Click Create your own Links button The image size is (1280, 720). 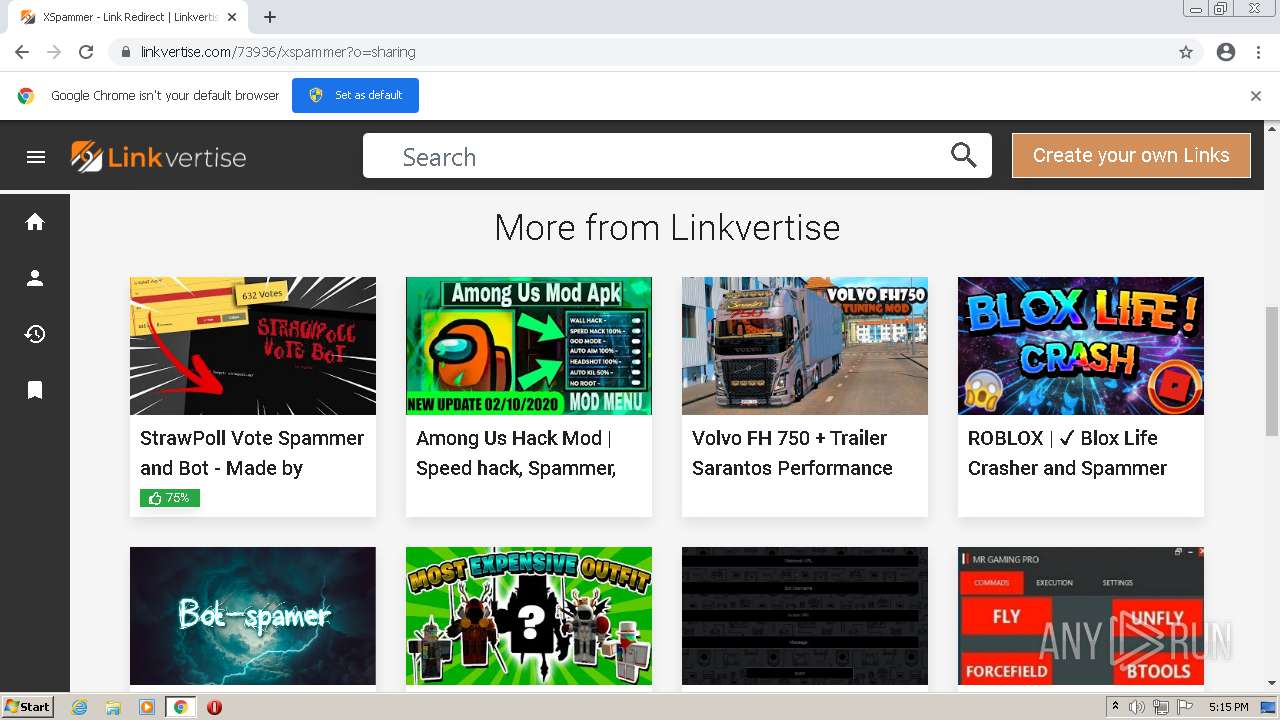(1131, 155)
